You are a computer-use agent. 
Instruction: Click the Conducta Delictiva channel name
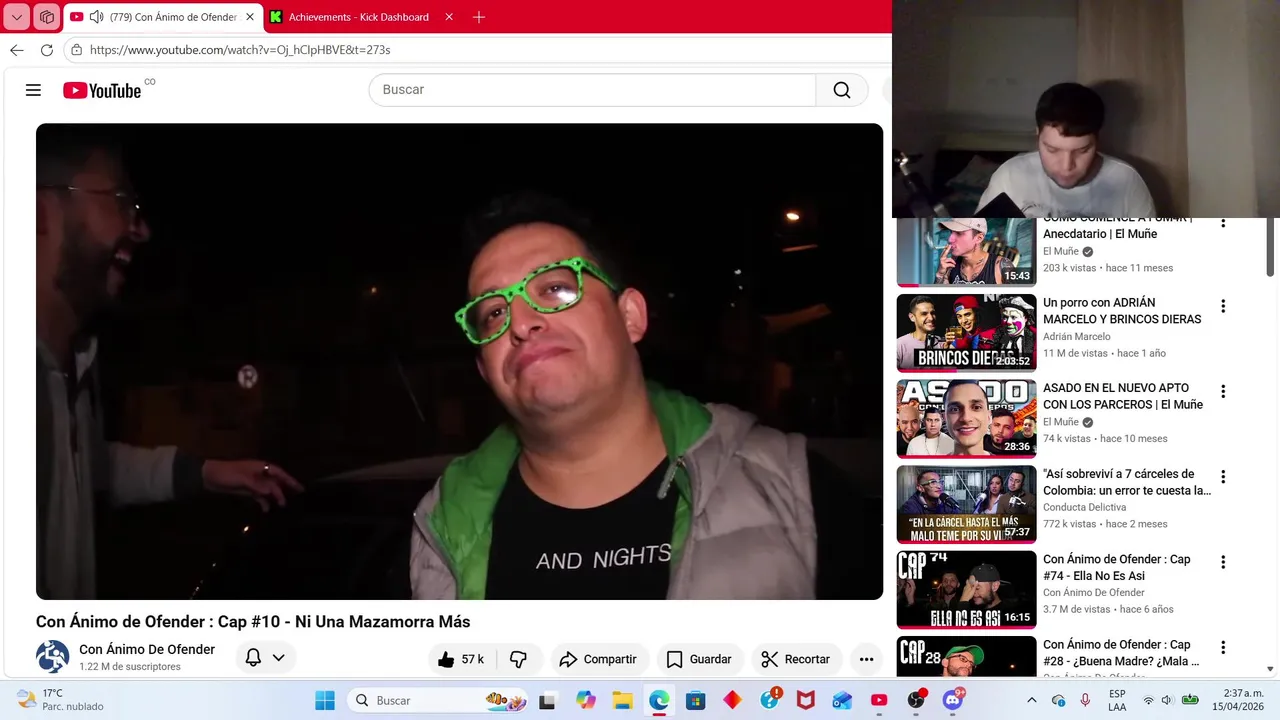click(x=1084, y=507)
